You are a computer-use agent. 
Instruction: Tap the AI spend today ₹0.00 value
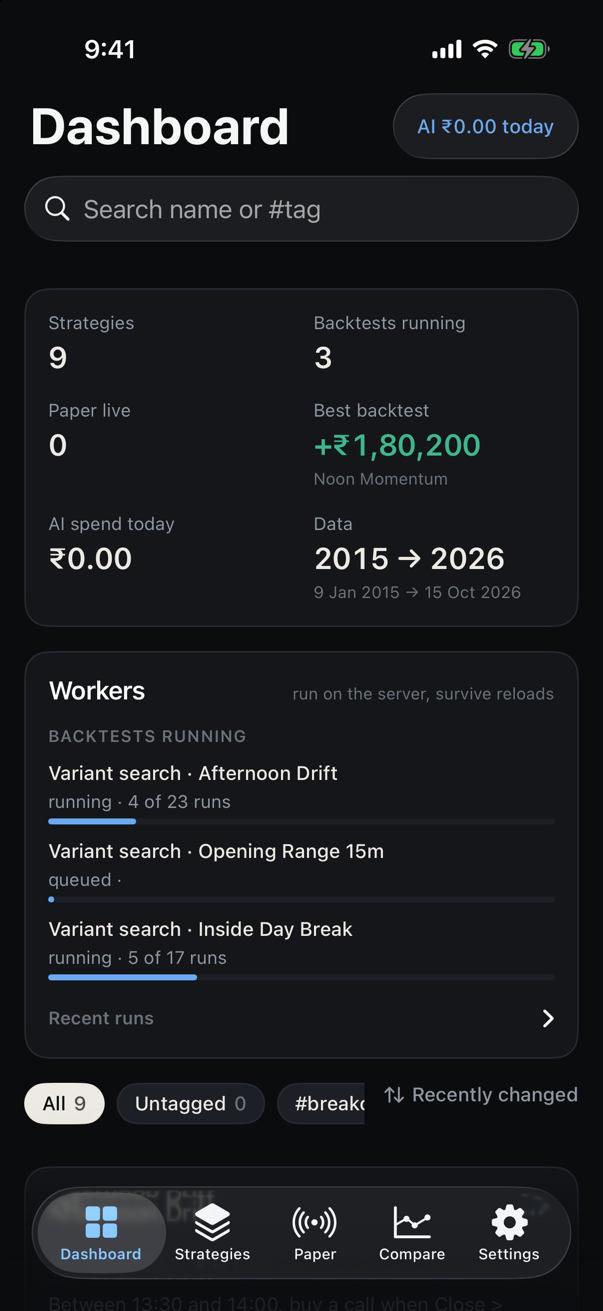point(91,558)
